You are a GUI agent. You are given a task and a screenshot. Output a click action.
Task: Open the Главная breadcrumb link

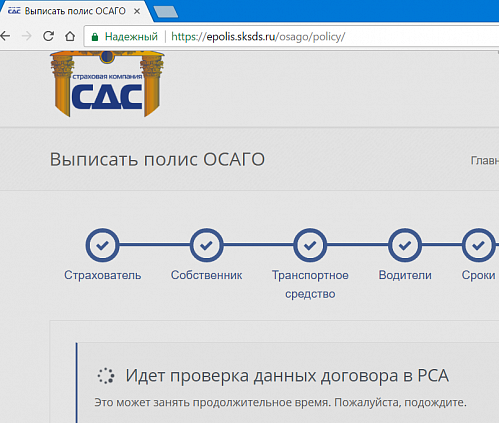(x=485, y=161)
